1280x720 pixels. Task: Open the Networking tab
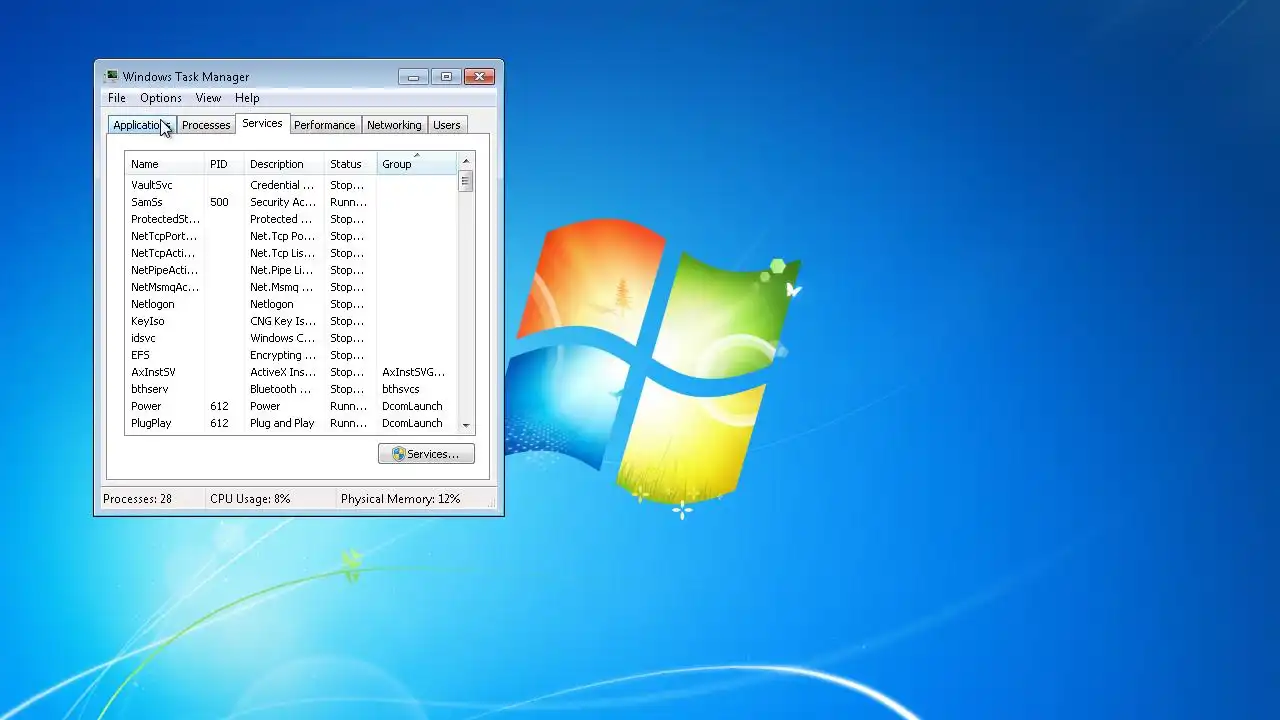click(394, 125)
